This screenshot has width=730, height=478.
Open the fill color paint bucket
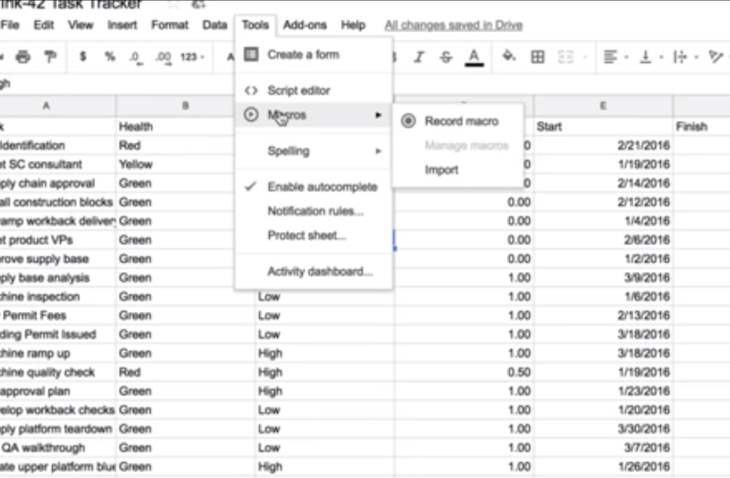[509, 56]
